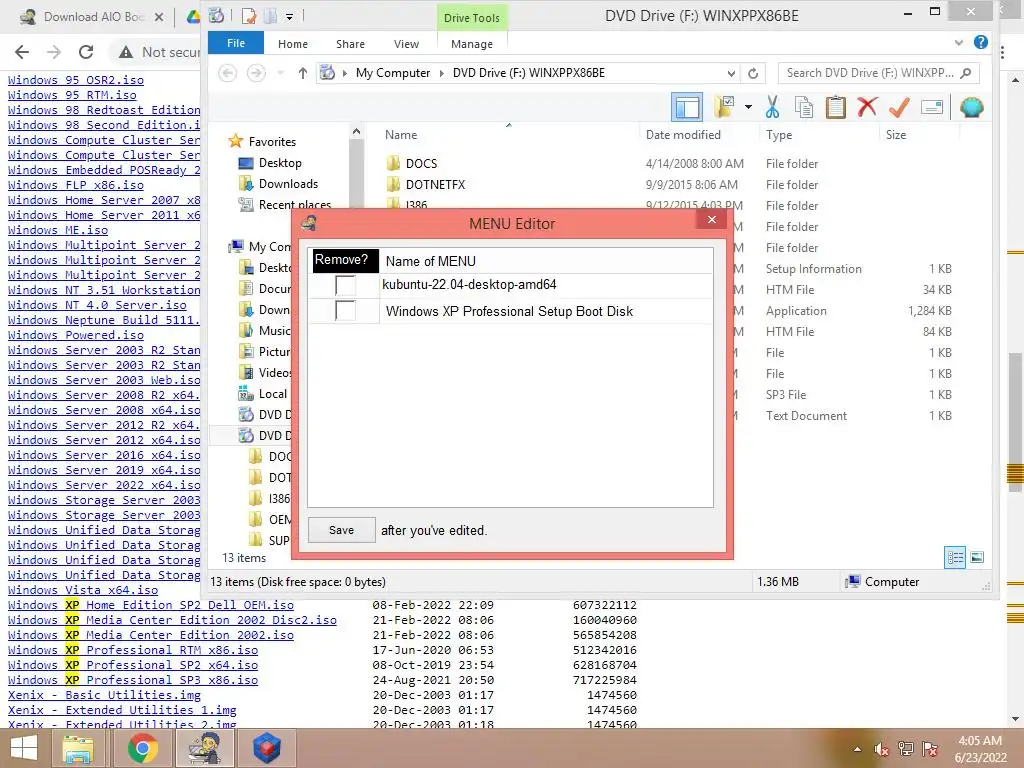Expand the address bar history dropdown
The height and width of the screenshot is (768, 1024).
pos(731,73)
